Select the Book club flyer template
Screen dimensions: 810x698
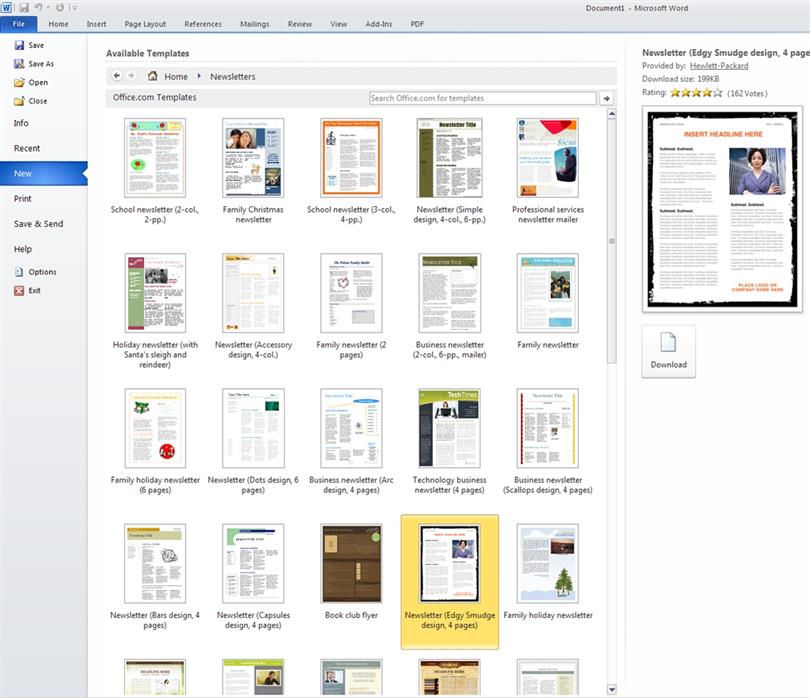pyautogui.click(x=351, y=572)
